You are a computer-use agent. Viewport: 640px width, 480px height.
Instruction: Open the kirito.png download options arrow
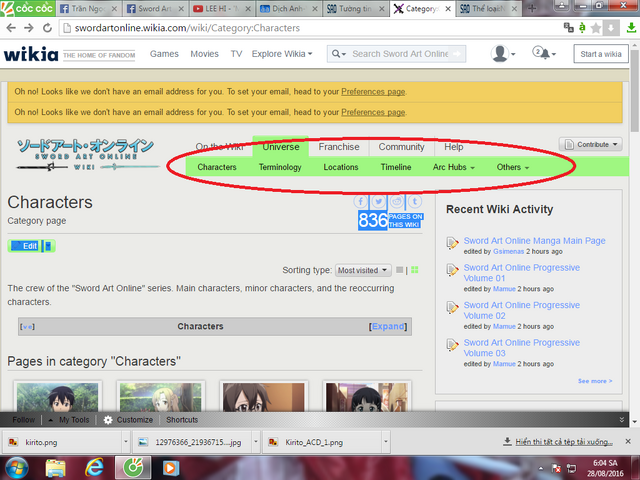pyautogui.click(x=126, y=442)
